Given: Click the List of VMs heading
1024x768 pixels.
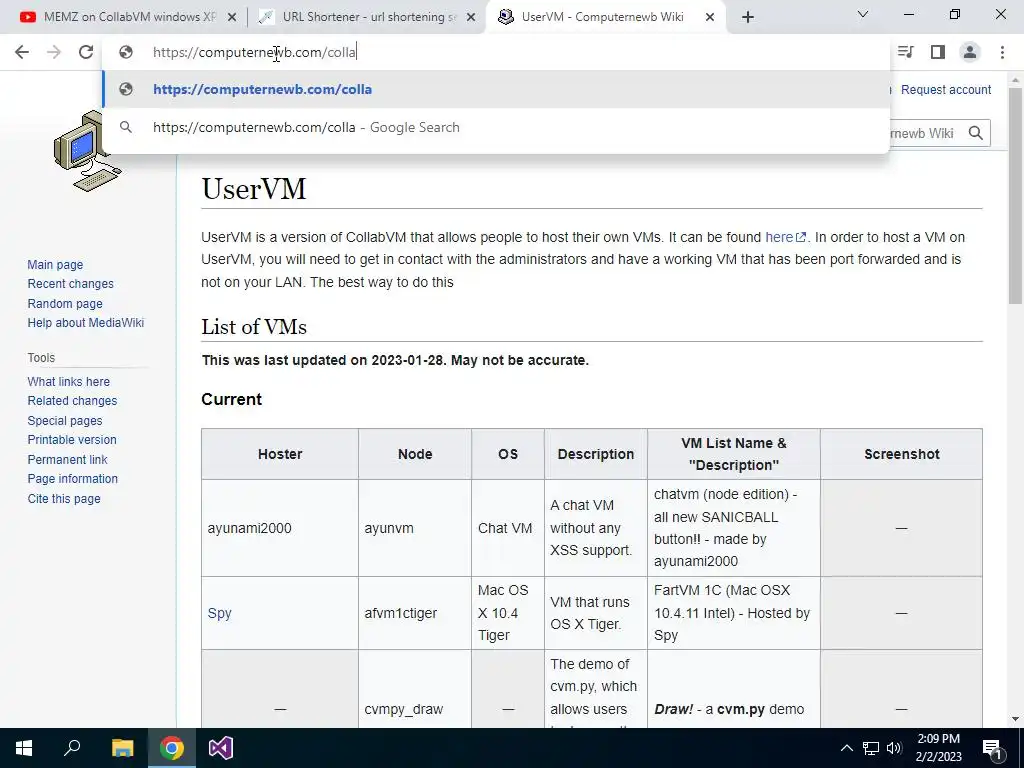Looking at the screenshot, I should tap(253, 327).
